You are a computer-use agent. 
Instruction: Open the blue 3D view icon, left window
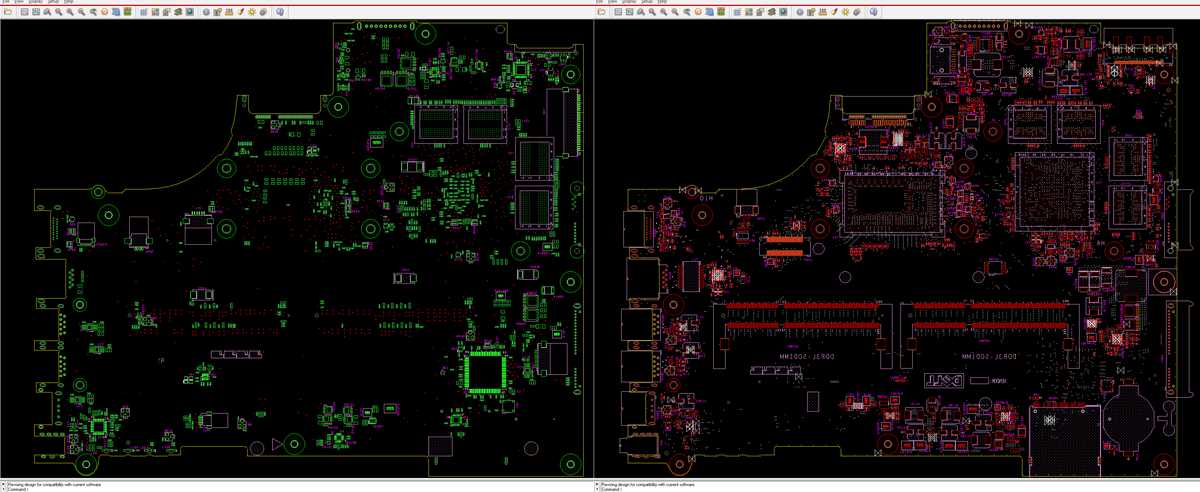[x=116, y=12]
